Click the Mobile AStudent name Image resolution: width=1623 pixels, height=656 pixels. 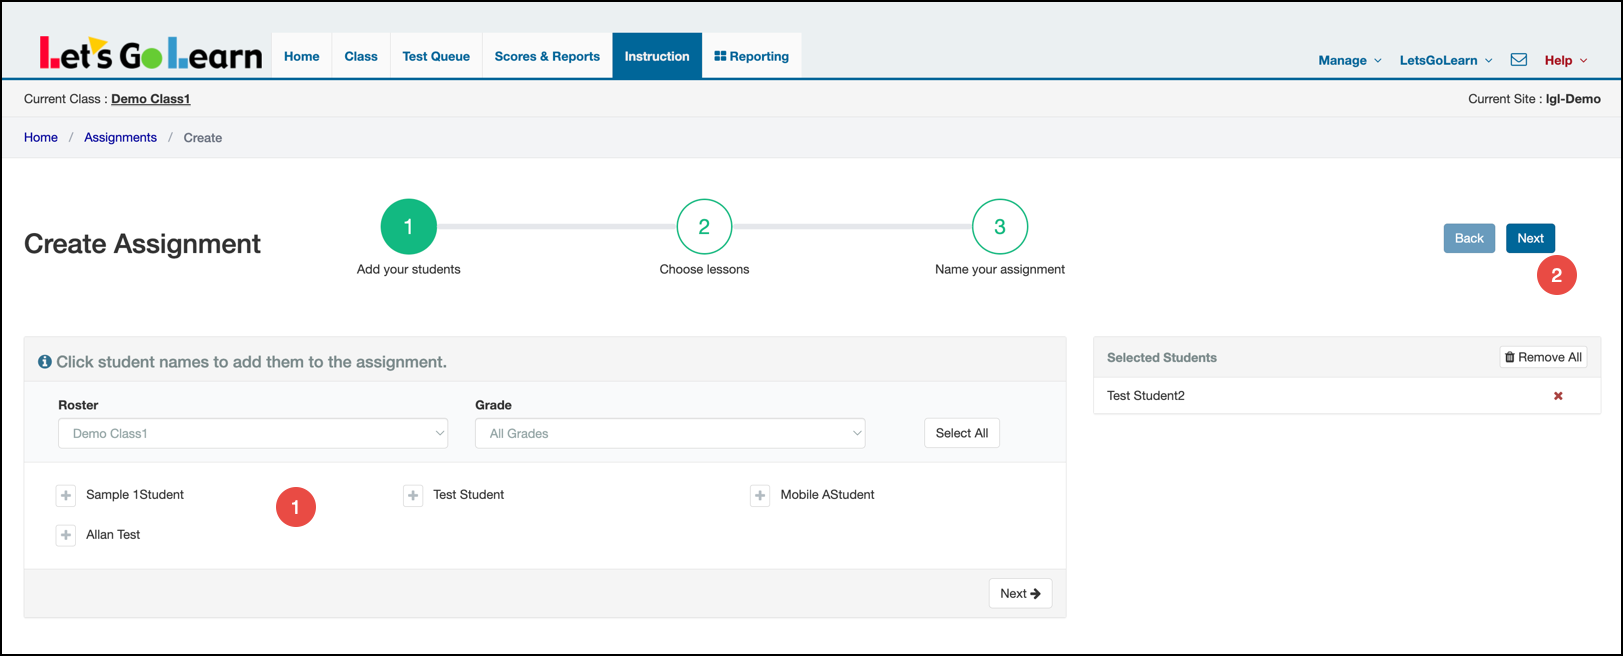[828, 495]
